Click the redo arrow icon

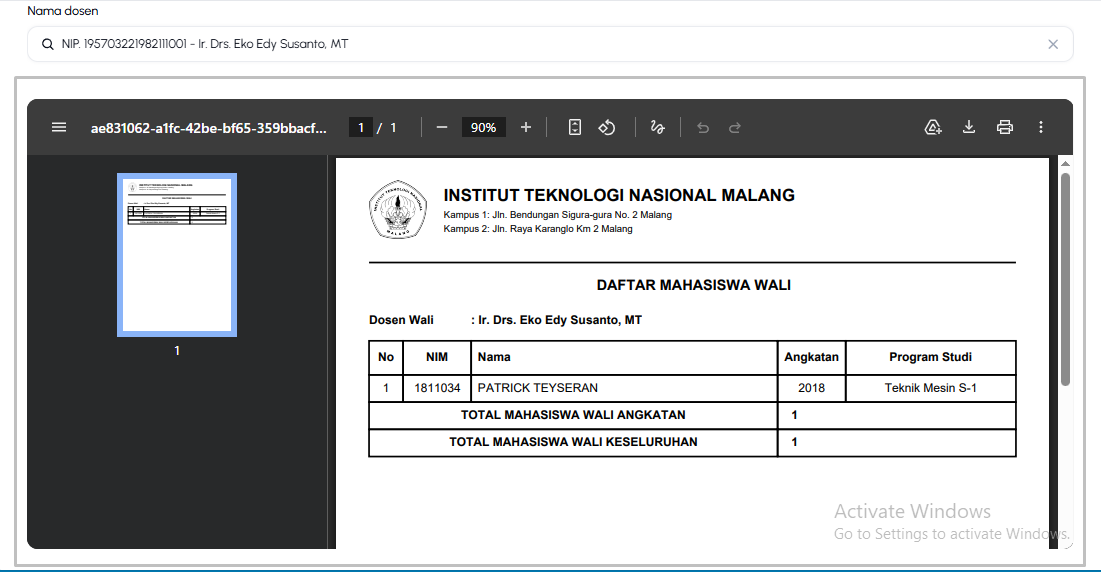[x=734, y=128]
